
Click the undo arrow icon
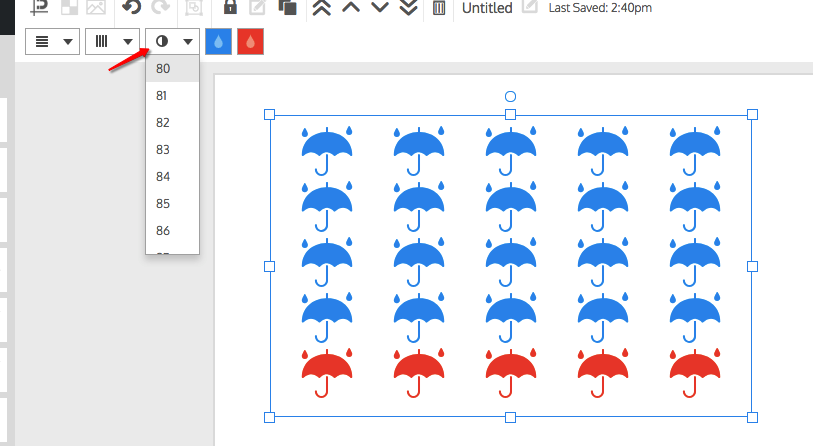[131, 8]
